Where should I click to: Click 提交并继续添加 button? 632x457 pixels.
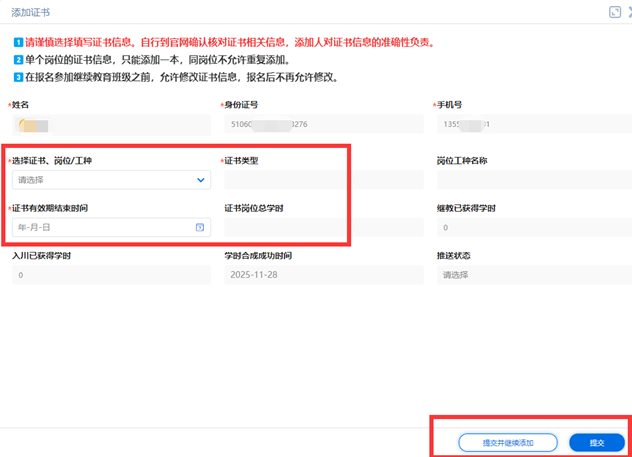click(507, 442)
